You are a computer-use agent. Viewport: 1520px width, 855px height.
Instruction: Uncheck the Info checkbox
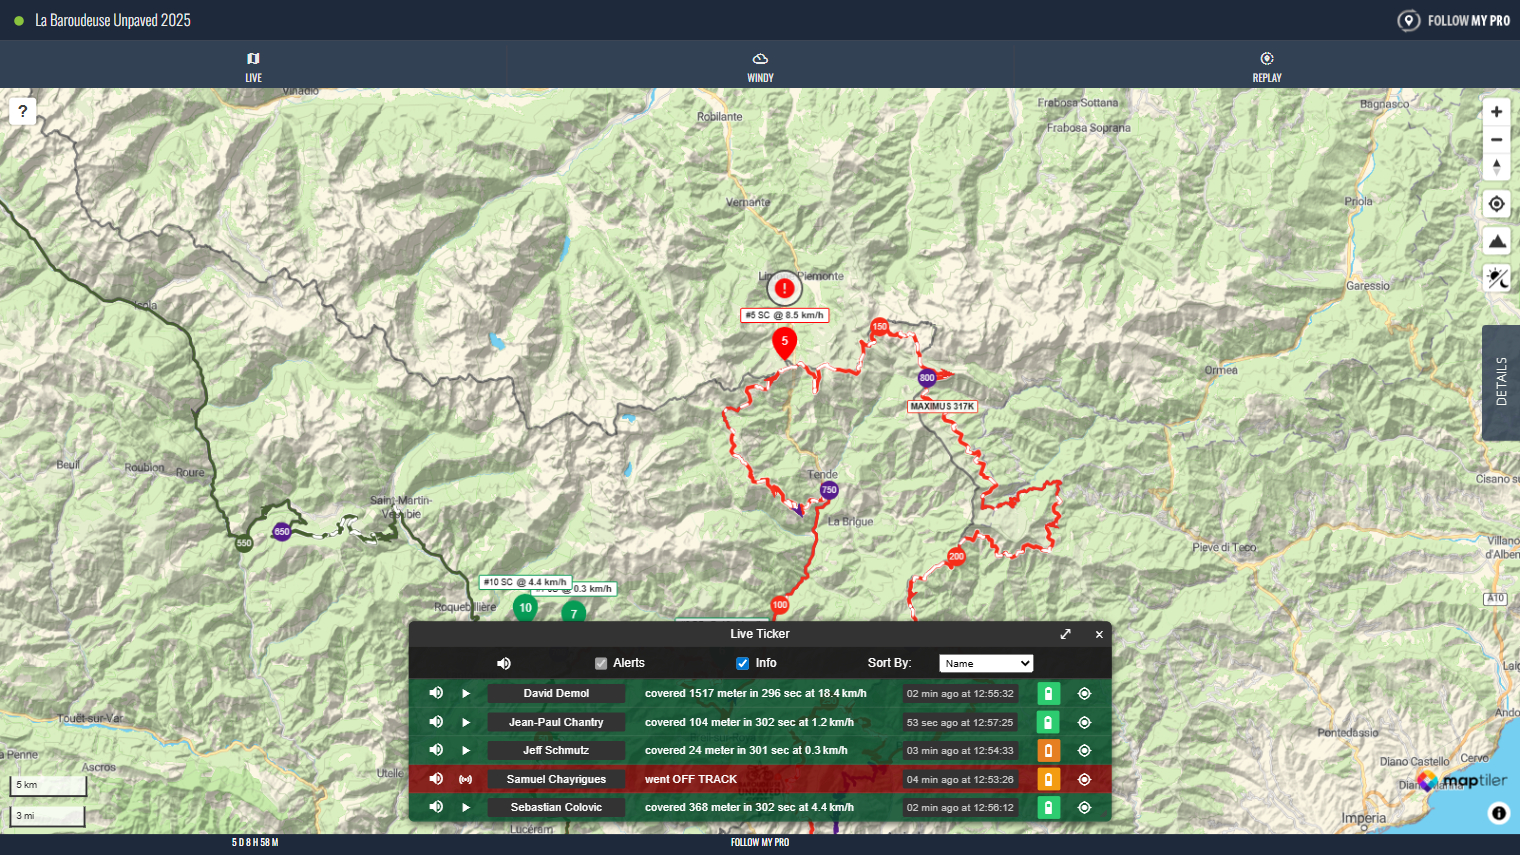(742, 663)
